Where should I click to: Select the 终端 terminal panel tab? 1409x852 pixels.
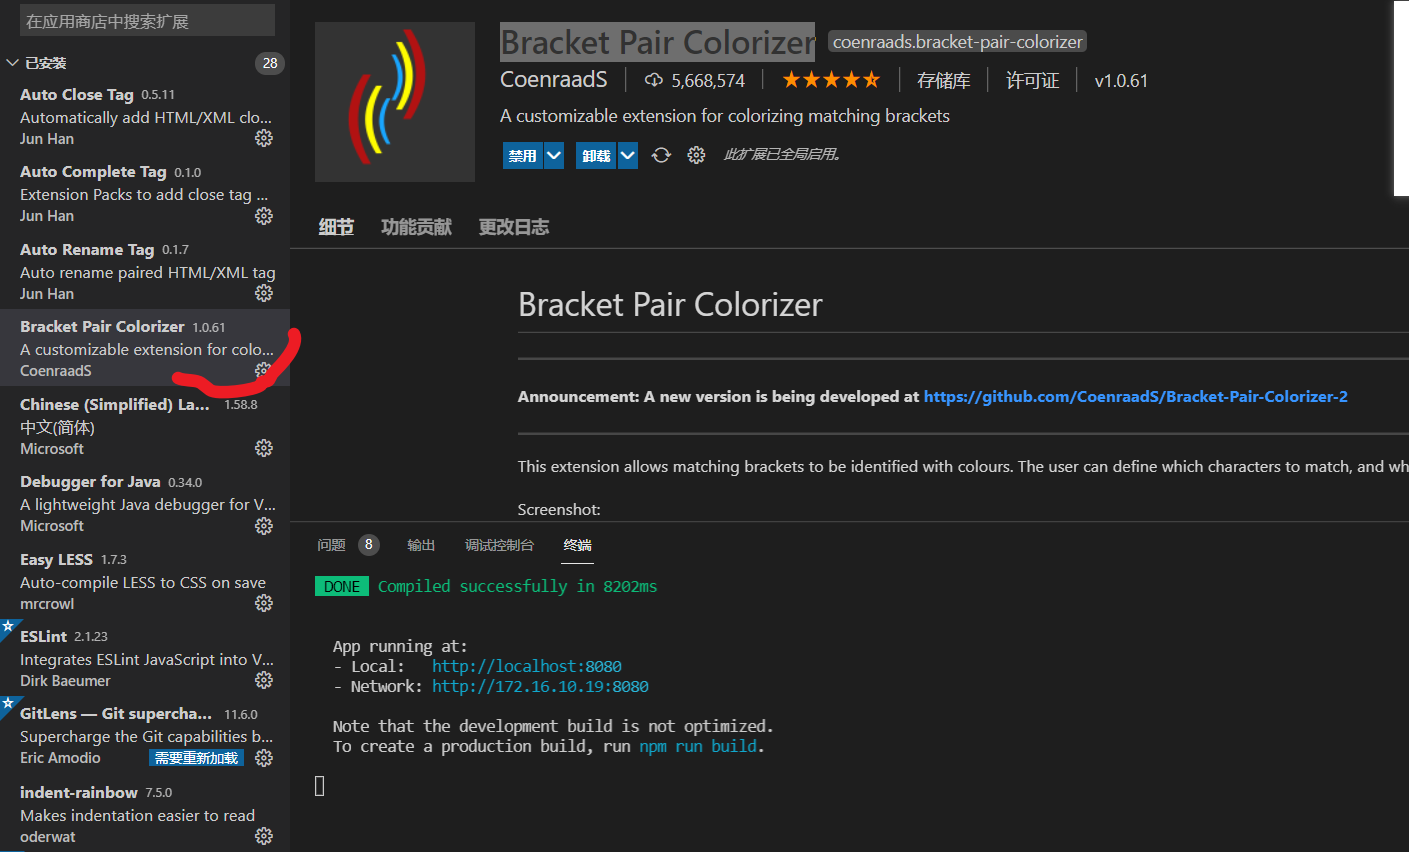[577, 545]
